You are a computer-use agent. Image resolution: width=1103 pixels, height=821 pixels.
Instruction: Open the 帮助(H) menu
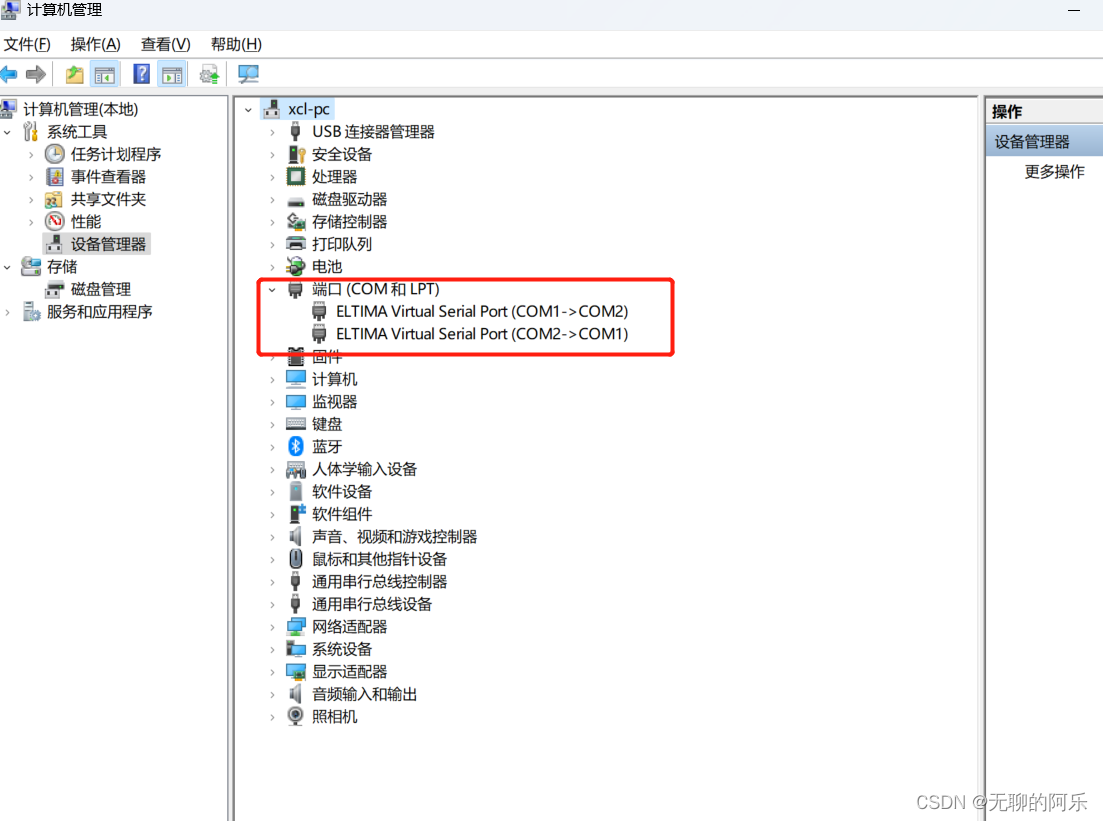tap(236, 44)
